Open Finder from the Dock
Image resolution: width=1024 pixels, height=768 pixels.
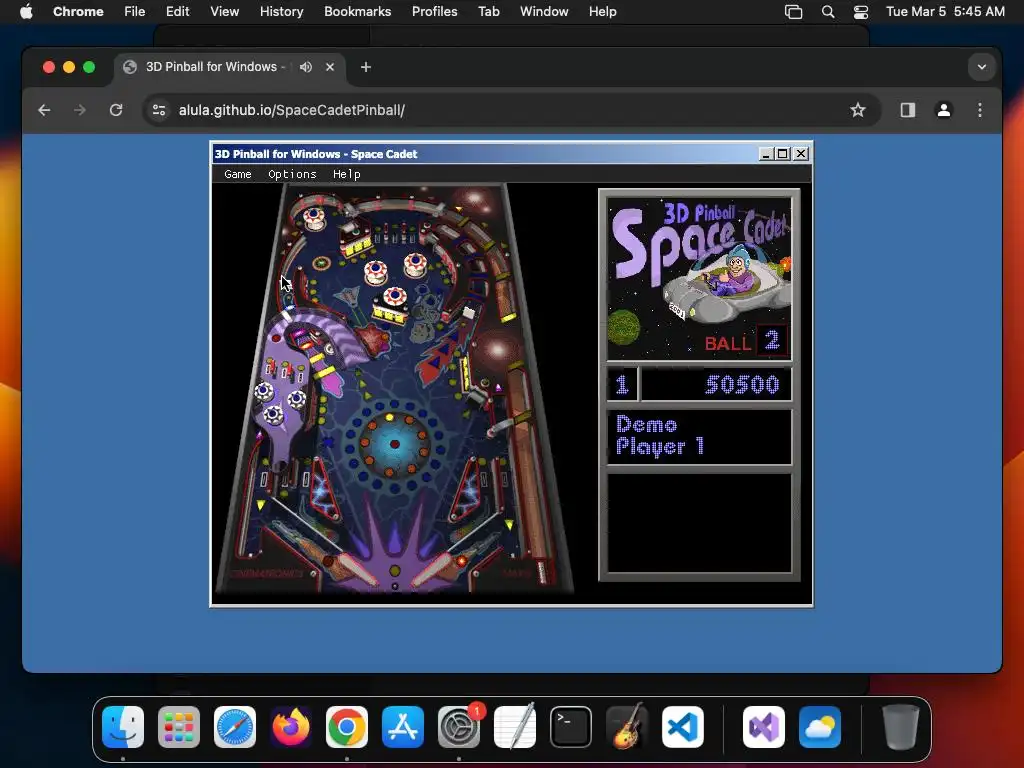point(123,727)
